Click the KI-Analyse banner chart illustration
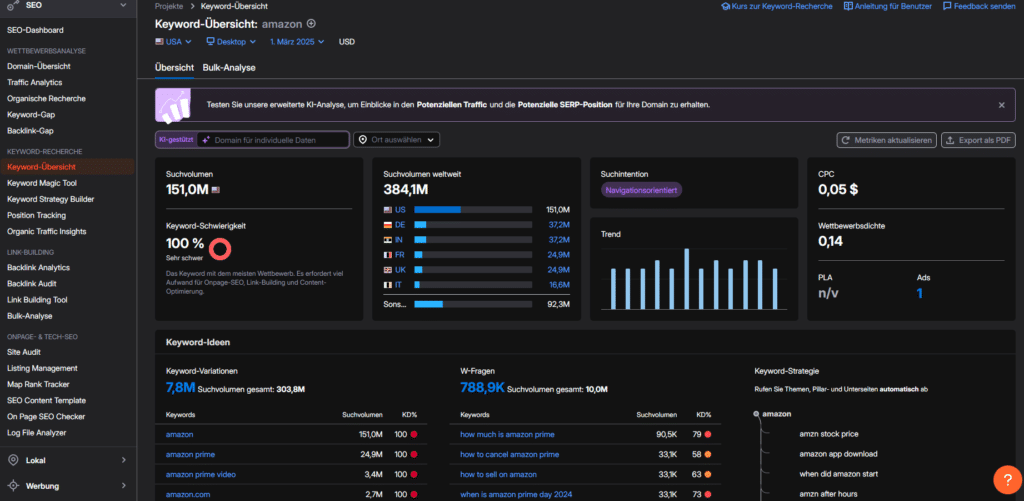Screen dimensions: 1024x501 tap(172, 105)
